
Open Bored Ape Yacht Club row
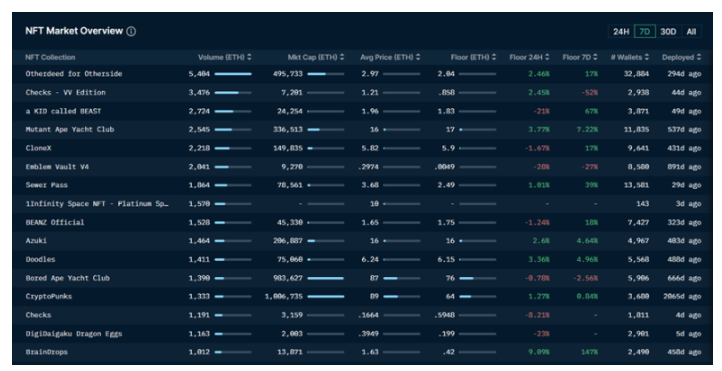[362, 278]
